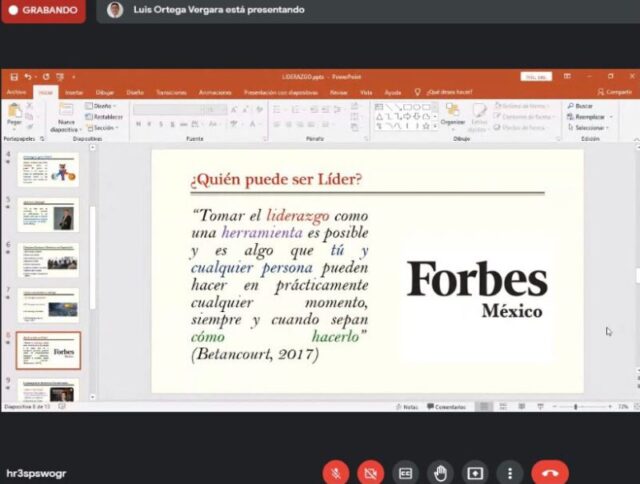Select the star shape in shapes gallery
The height and width of the screenshot is (484, 640).
coord(426,126)
